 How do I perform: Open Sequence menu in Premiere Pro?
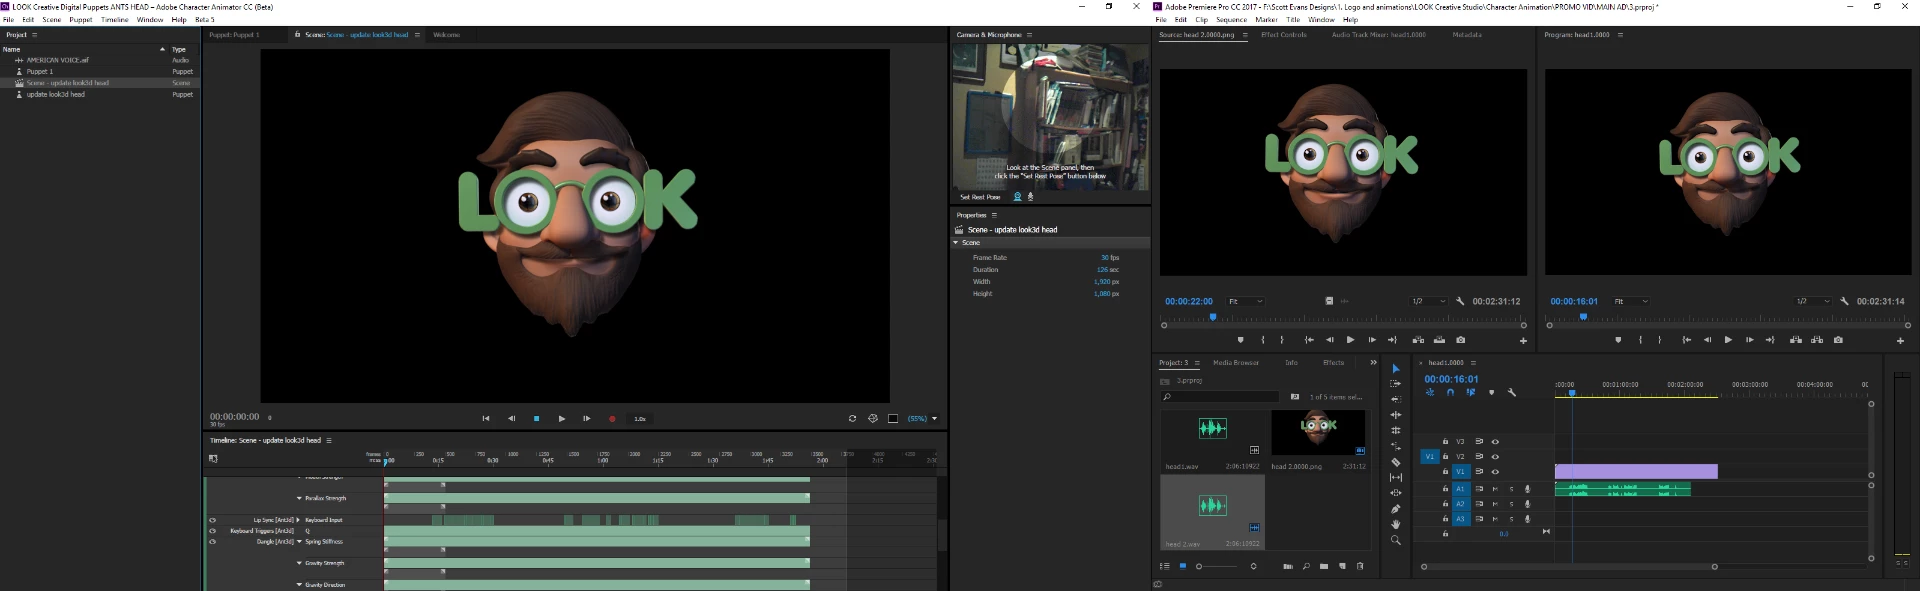1231,19
